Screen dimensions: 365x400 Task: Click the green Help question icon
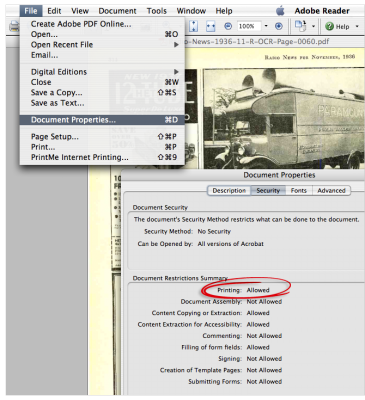pyautogui.click(x=329, y=26)
